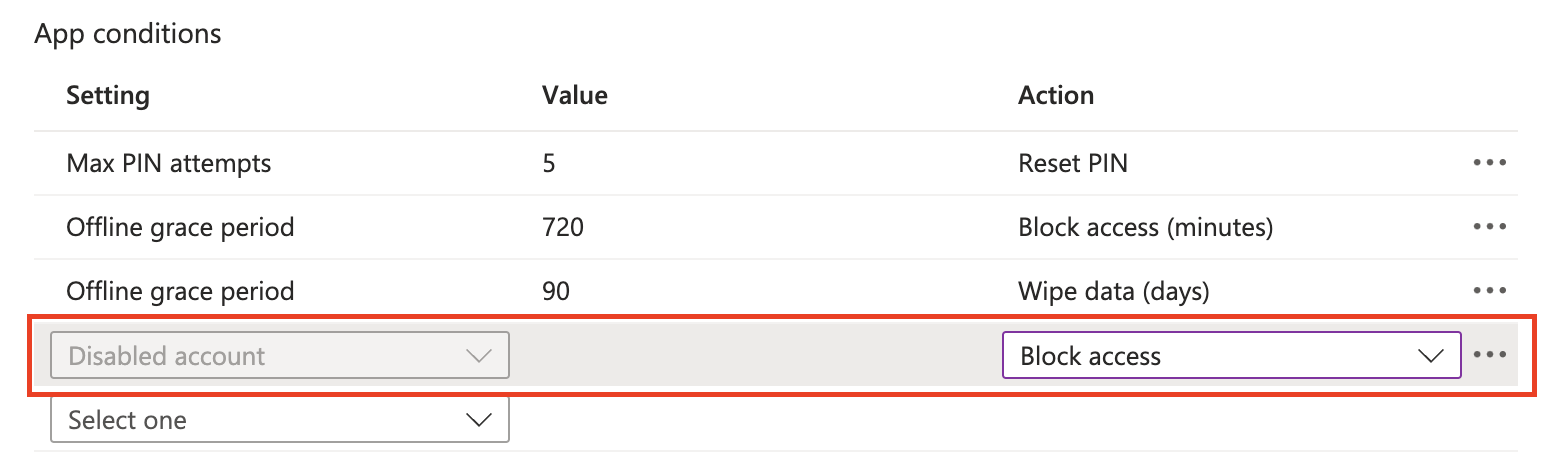Click the App conditions section heading
The image size is (1550, 476).
[128, 34]
